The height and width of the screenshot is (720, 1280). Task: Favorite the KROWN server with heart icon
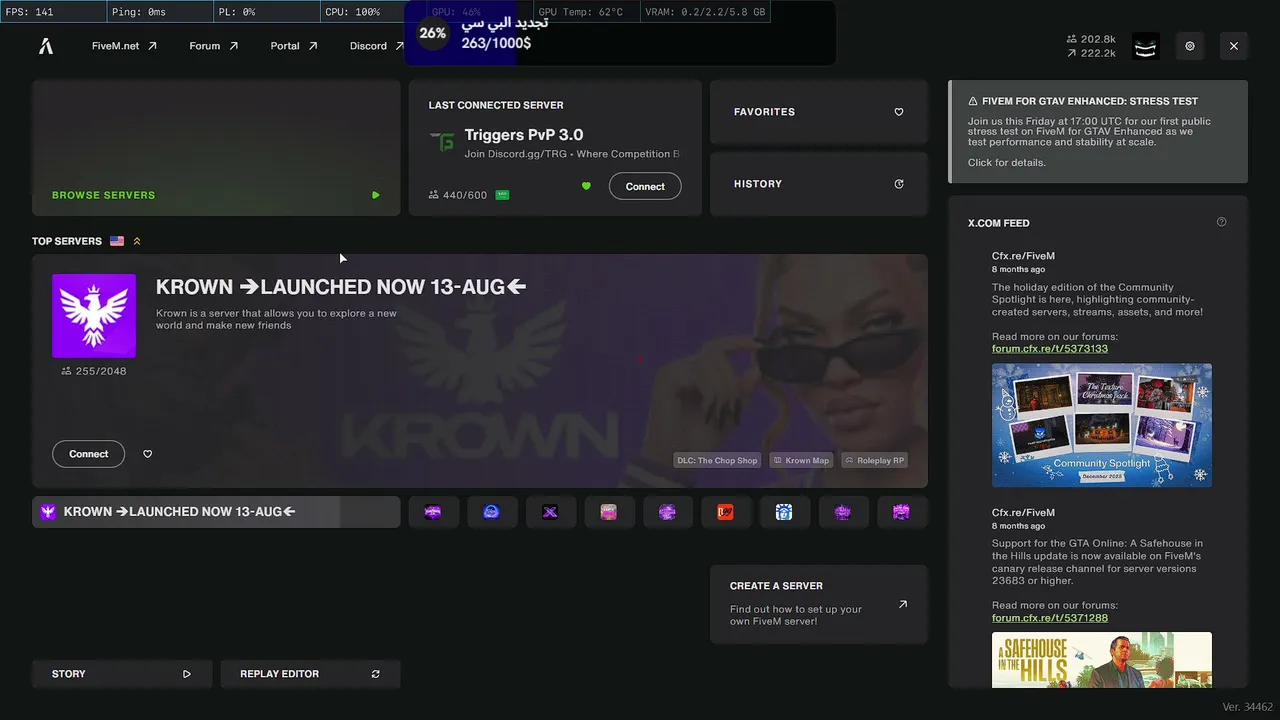pos(148,454)
